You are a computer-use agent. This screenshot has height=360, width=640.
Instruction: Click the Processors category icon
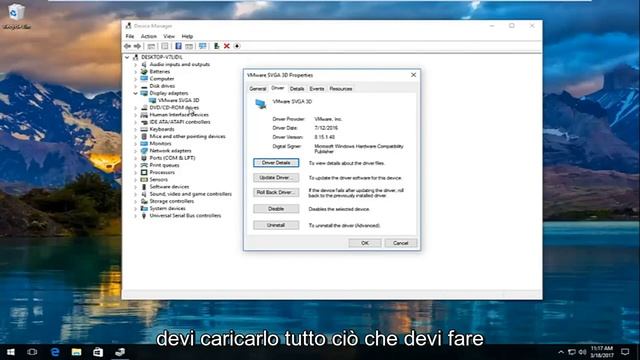144,172
